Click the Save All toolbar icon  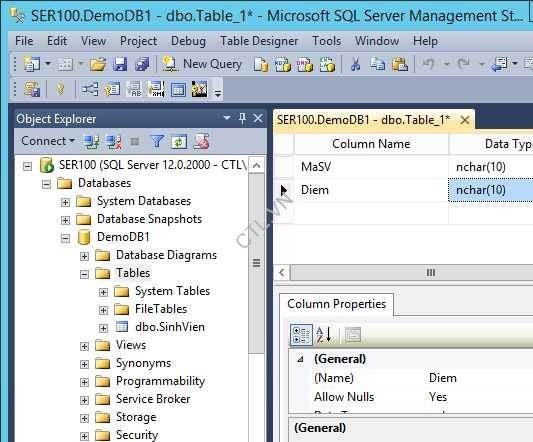142,64
